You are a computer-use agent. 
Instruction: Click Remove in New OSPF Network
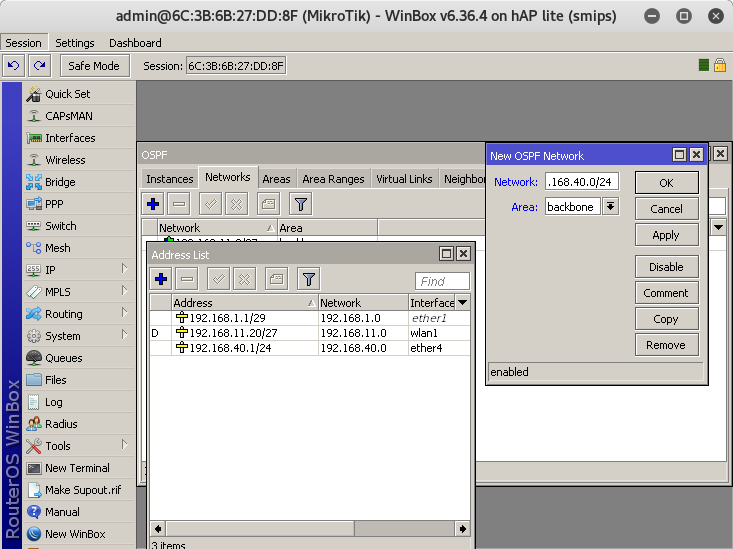[x=667, y=345]
